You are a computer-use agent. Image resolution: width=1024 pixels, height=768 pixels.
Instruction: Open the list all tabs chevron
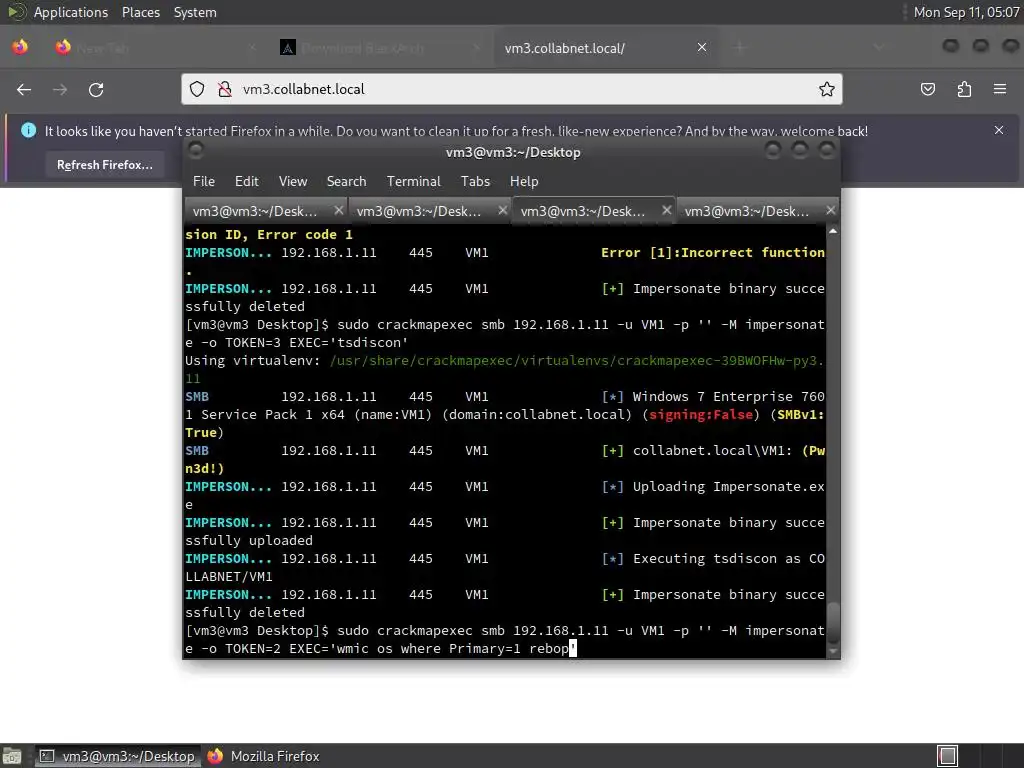[878, 47]
